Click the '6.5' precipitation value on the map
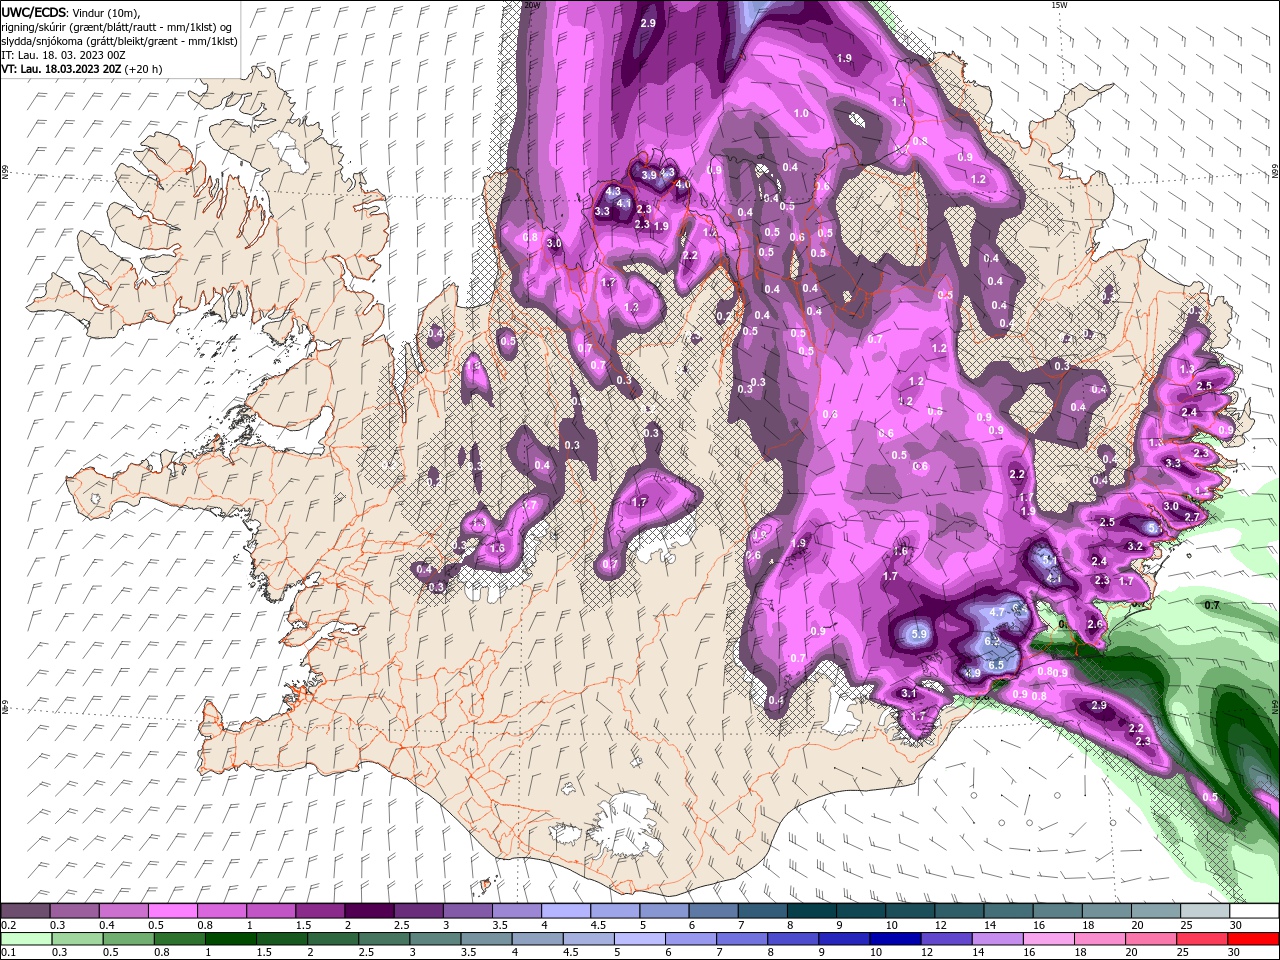1280x960 pixels. click(x=996, y=665)
